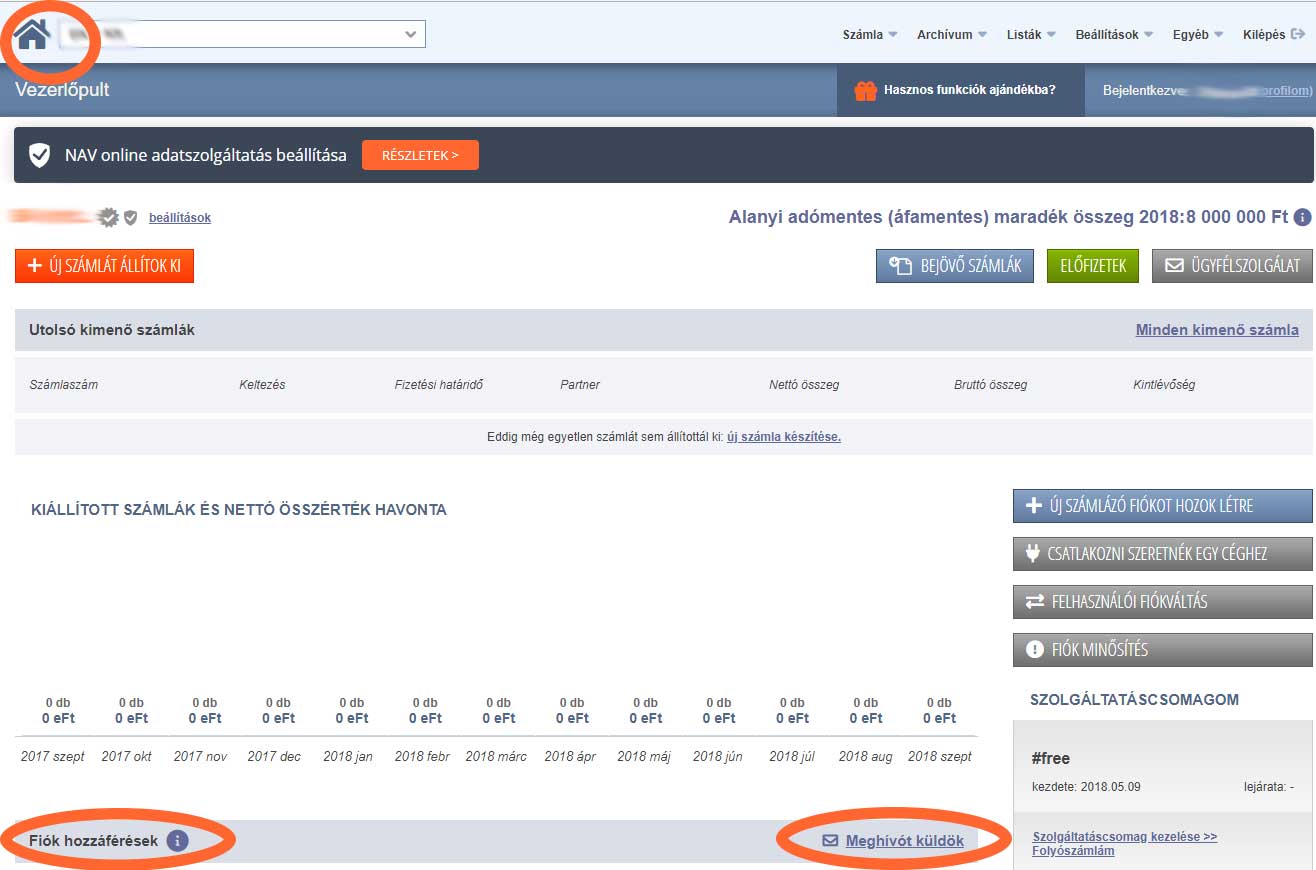Click the green ELŐFIZETEK button
The image size is (1316, 870).
tap(1092, 266)
